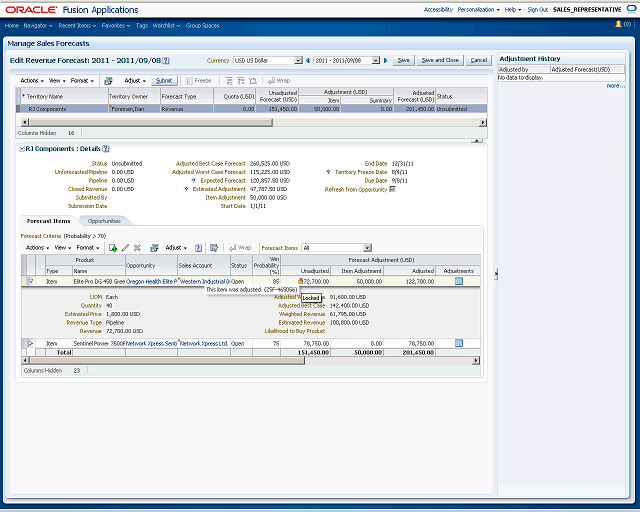Open the Watchlist menu
Viewport: 640px width, 512px height.
click(166, 25)
